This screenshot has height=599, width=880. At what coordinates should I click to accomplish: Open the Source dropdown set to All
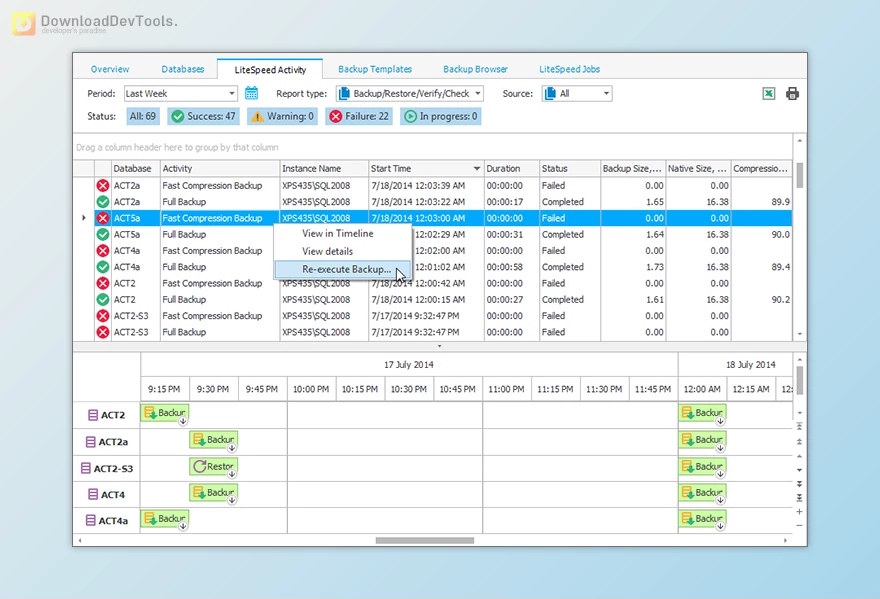click(576, 94)
